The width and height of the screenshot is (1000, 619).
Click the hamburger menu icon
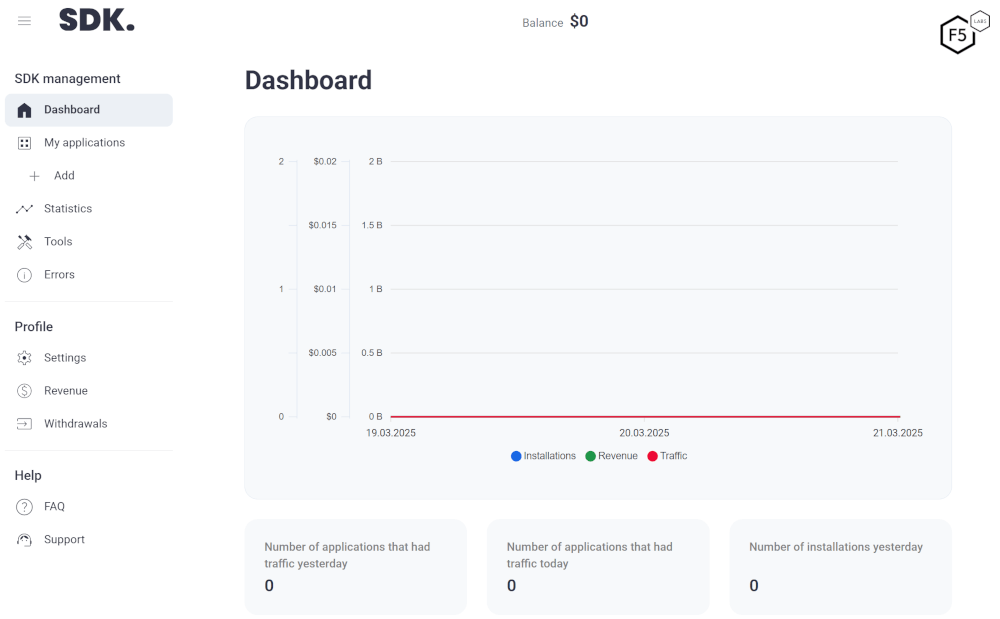coord(24,21)
